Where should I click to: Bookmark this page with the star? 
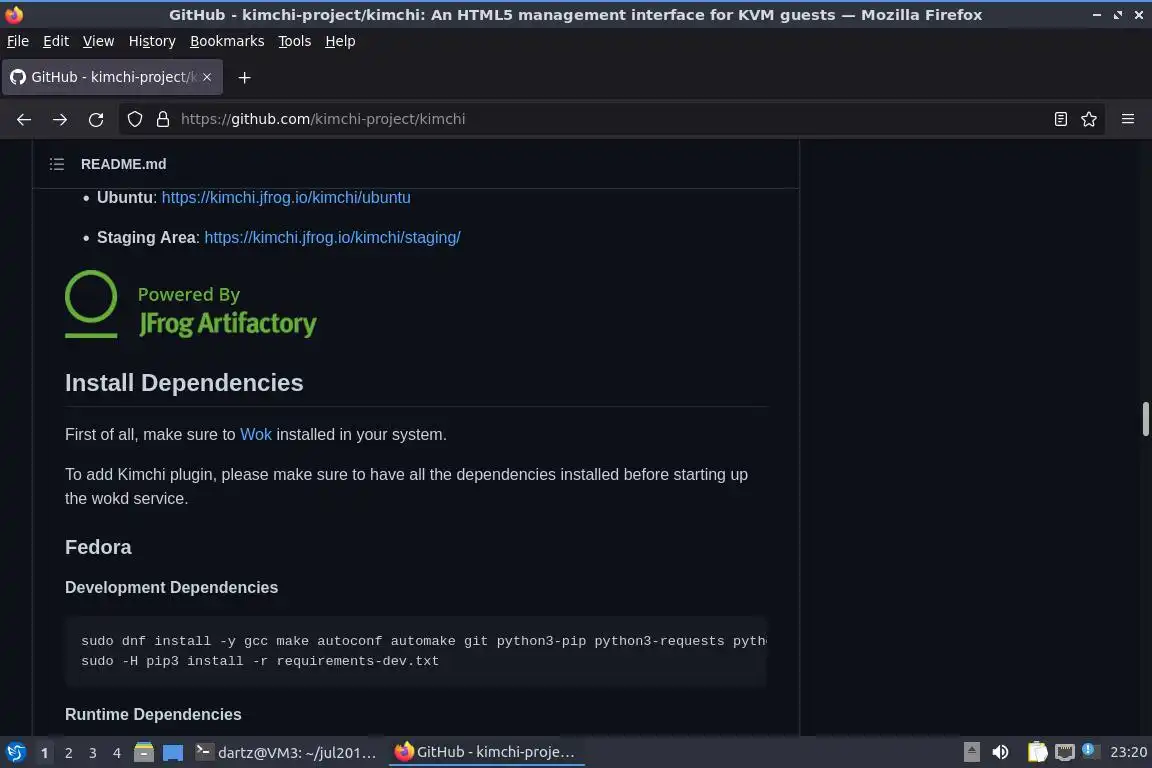1089,119
